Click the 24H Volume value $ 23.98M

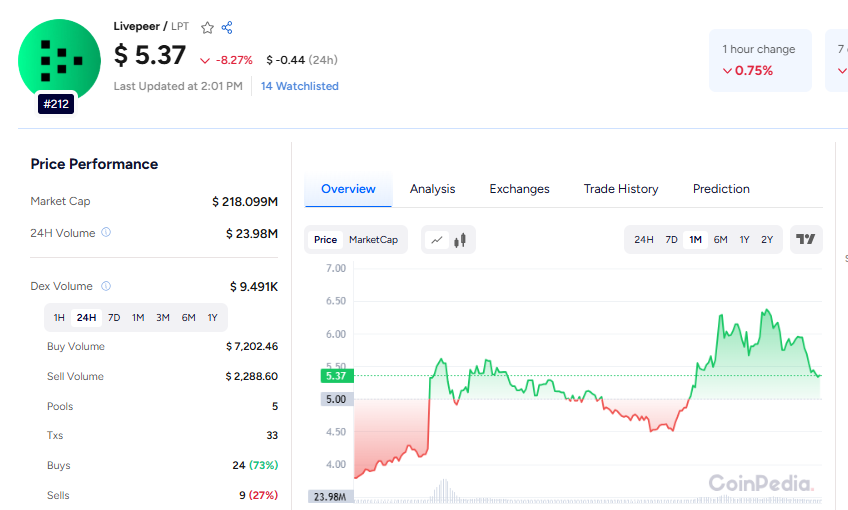click(x=251, y=234)
